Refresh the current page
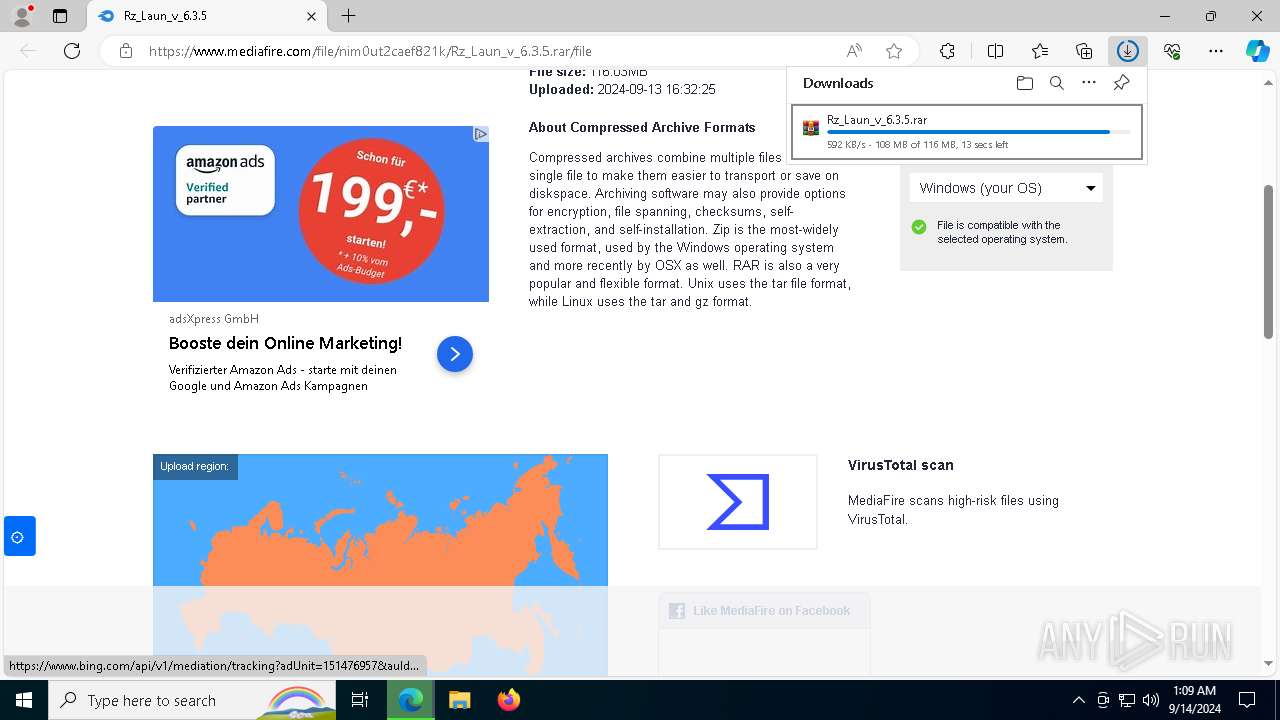This screenshot has height=720, width=1280. (x=72, y=51)
